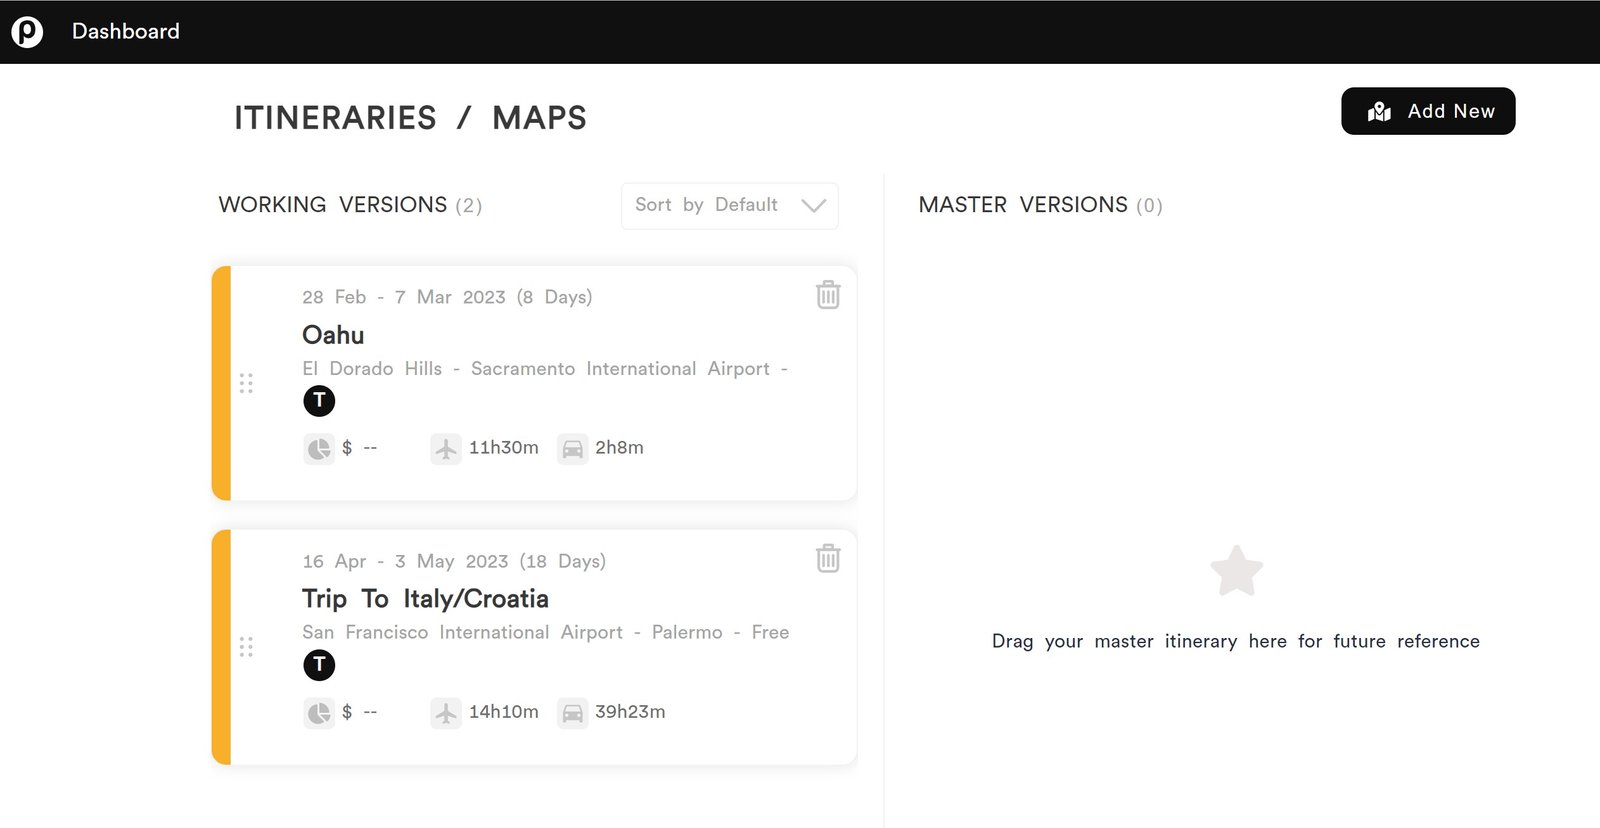
Task: Click the master versions star icon
Action: point(1236,571)
